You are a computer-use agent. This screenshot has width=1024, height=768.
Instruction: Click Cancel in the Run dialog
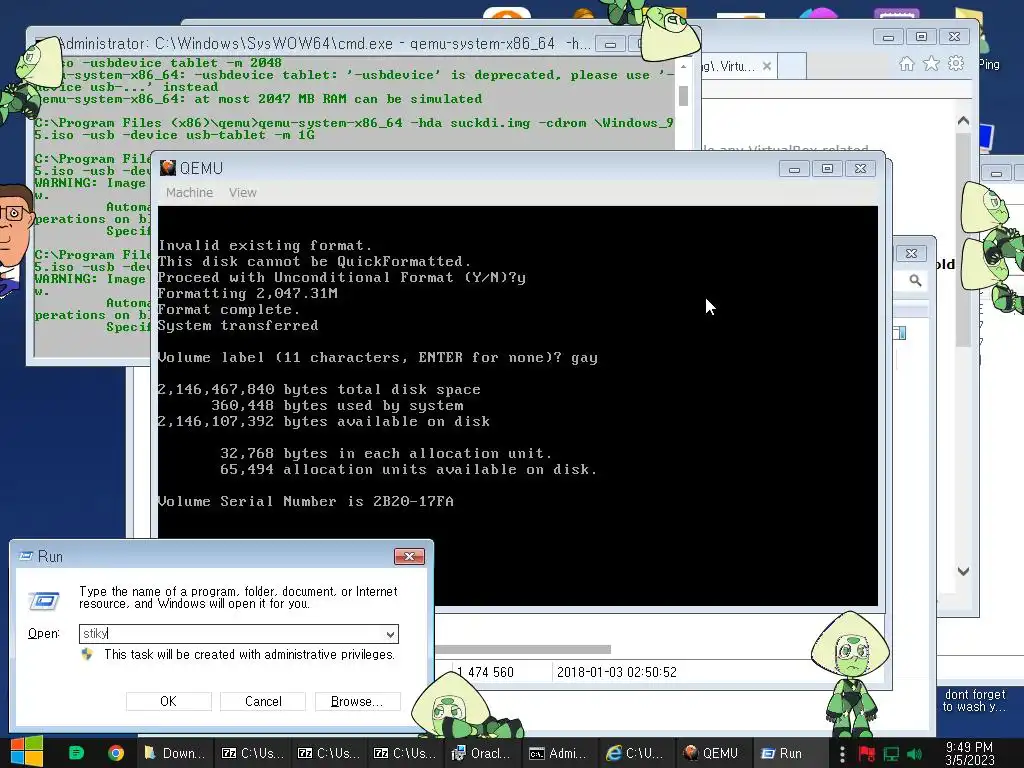[263, 701]
